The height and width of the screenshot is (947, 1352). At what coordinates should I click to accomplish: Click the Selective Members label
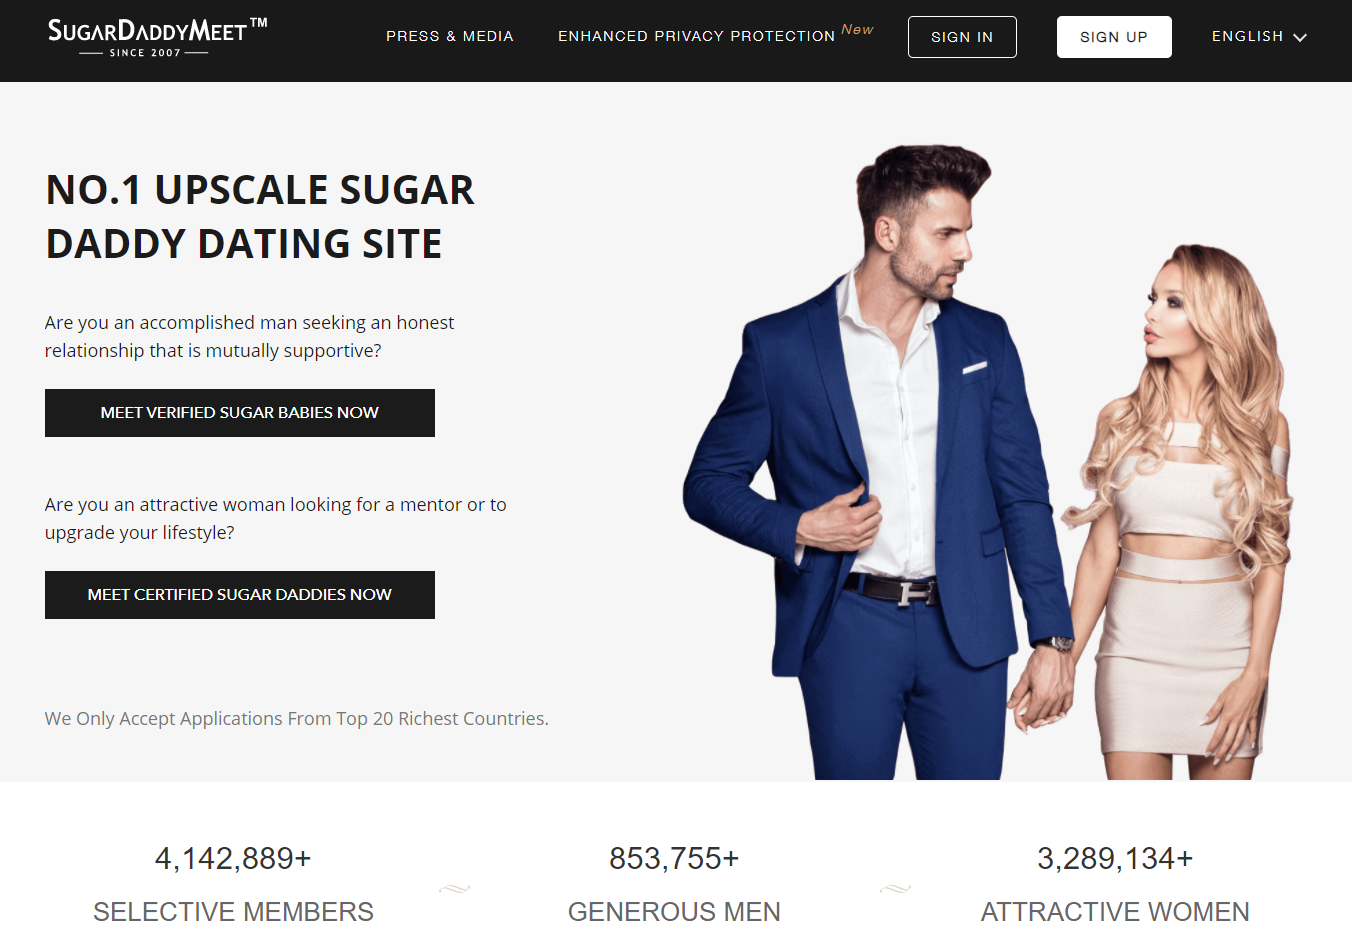pos(233,912)
